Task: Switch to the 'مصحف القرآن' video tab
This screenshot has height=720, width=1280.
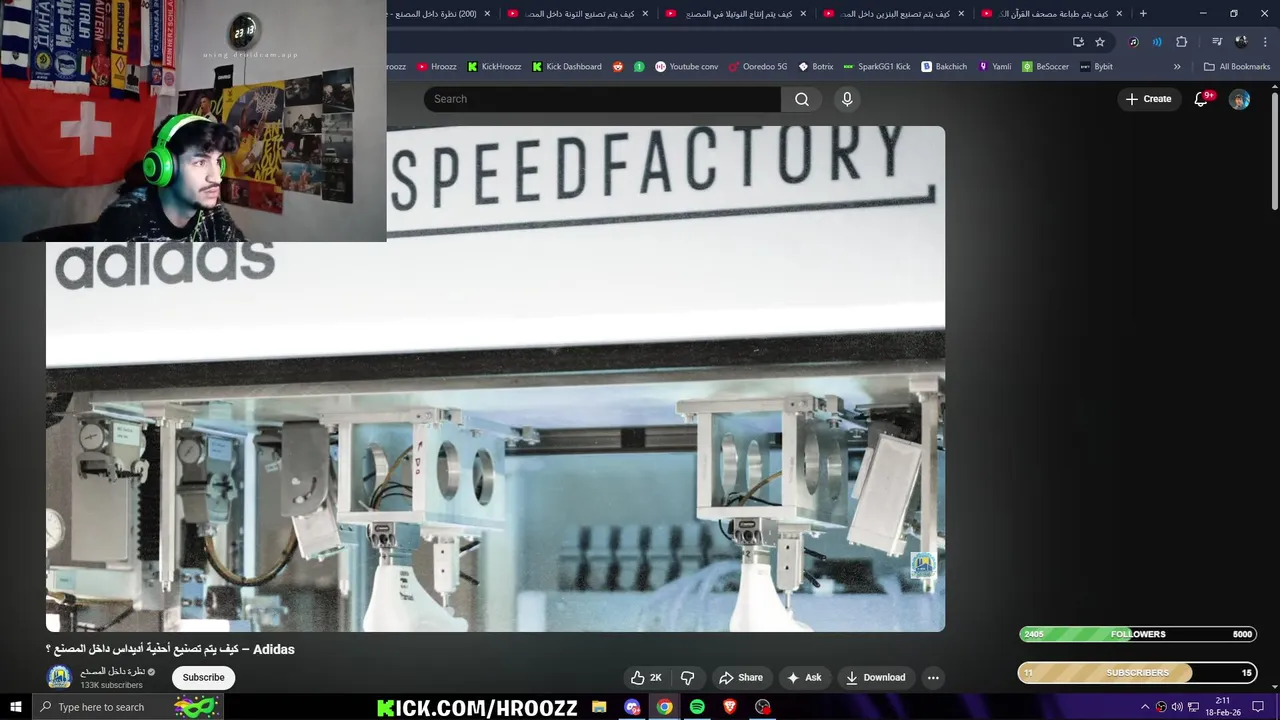Action: point(1052,14)
